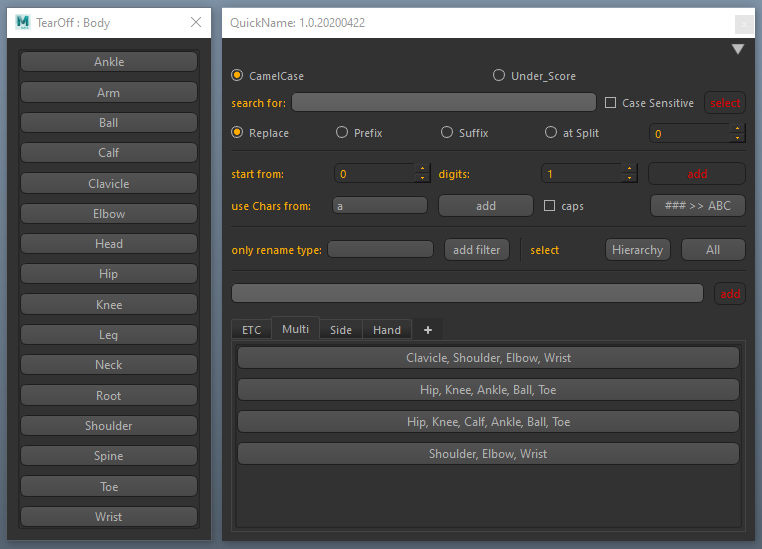This screenshot has width=762, height=549.
Task: Focus the search for text field
Action: coord(444,103)
